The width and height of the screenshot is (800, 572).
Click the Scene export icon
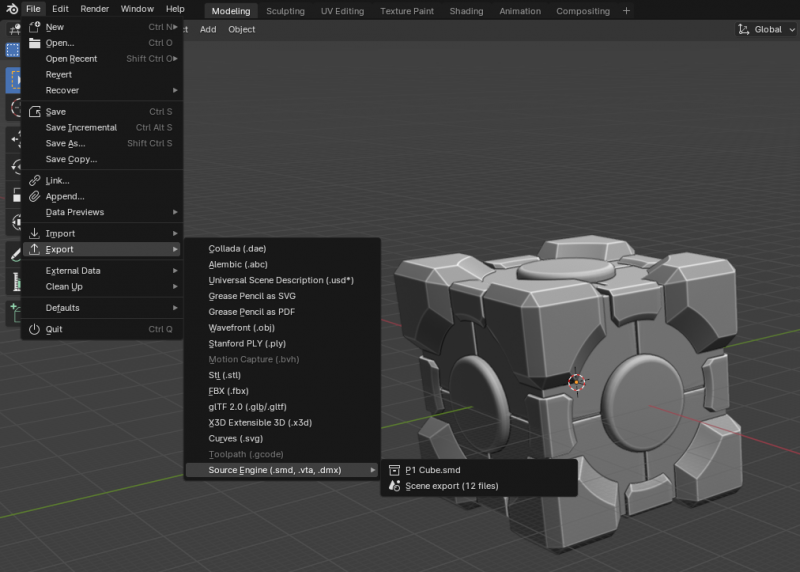(x=394, y=486)
